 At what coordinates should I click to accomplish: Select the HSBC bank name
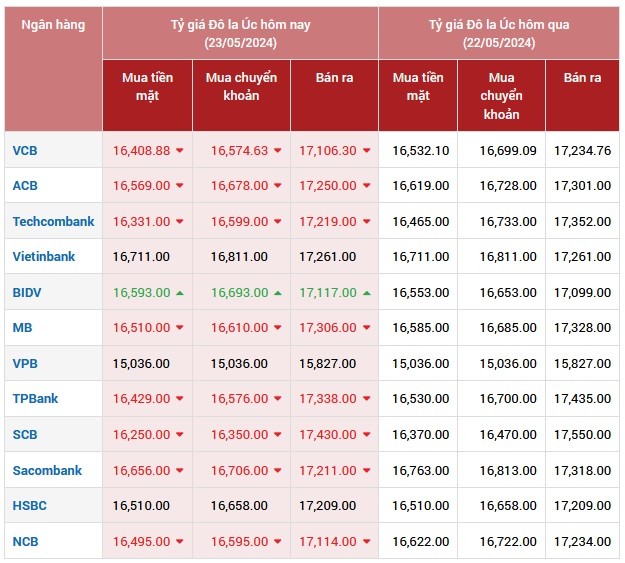click(x=30, y=506)
